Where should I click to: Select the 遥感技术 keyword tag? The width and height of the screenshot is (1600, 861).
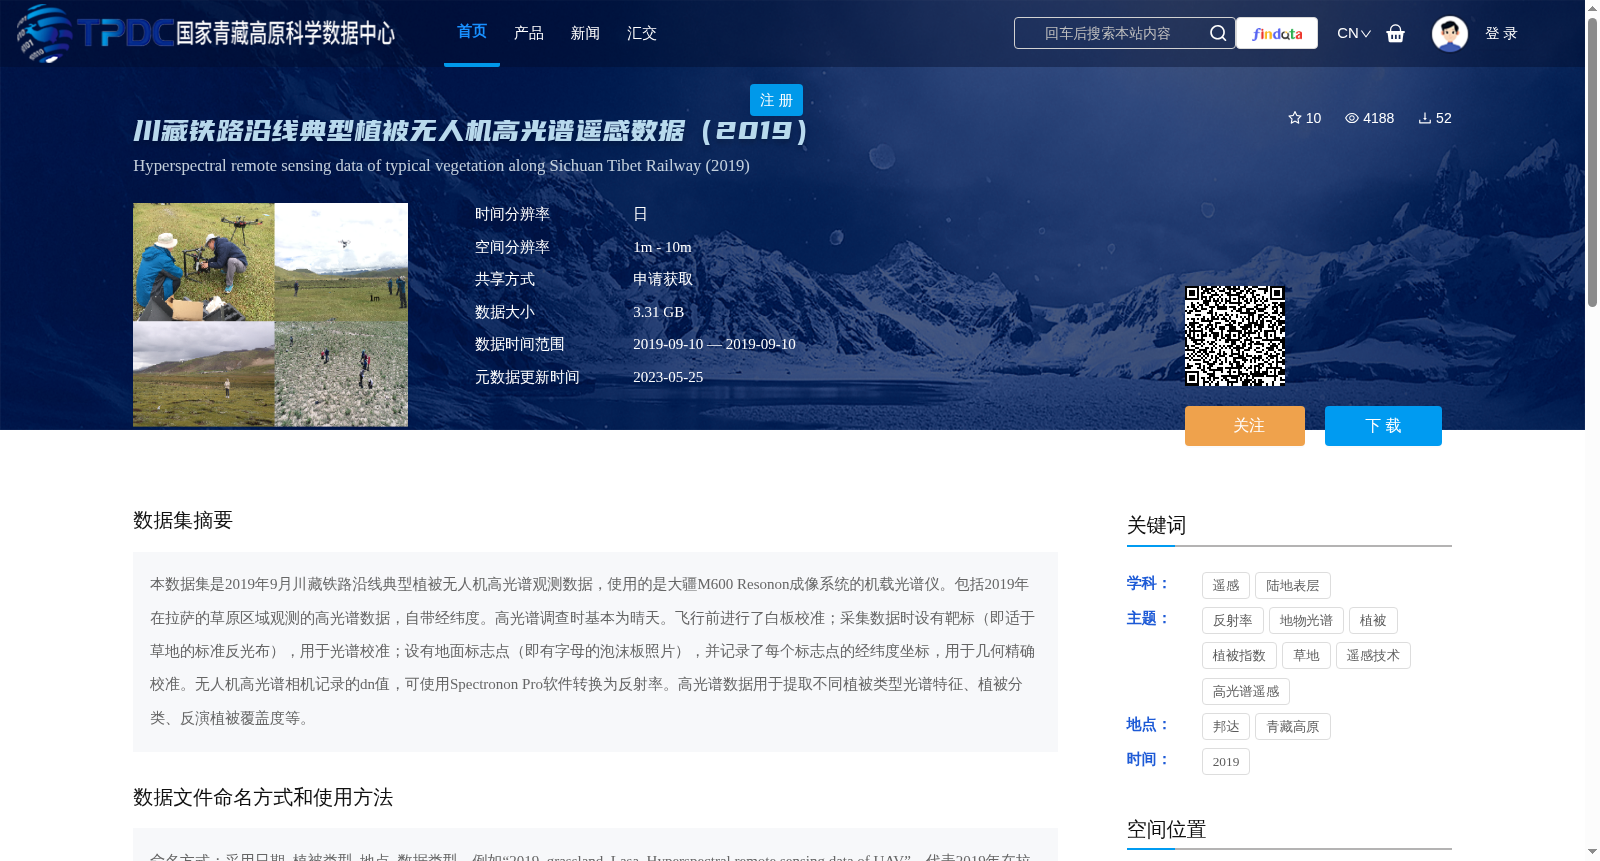[1373, 656]
